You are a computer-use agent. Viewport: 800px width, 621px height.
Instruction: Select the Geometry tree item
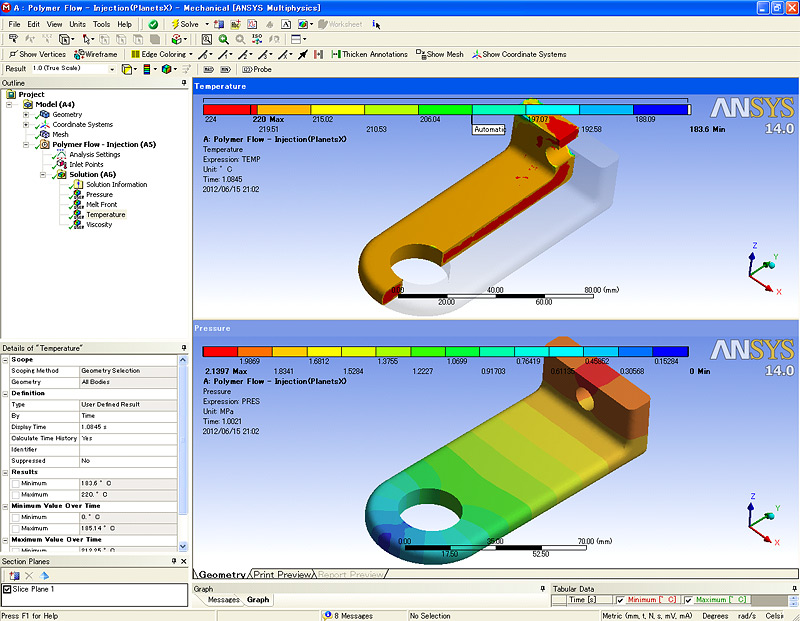tap(67, 114)
